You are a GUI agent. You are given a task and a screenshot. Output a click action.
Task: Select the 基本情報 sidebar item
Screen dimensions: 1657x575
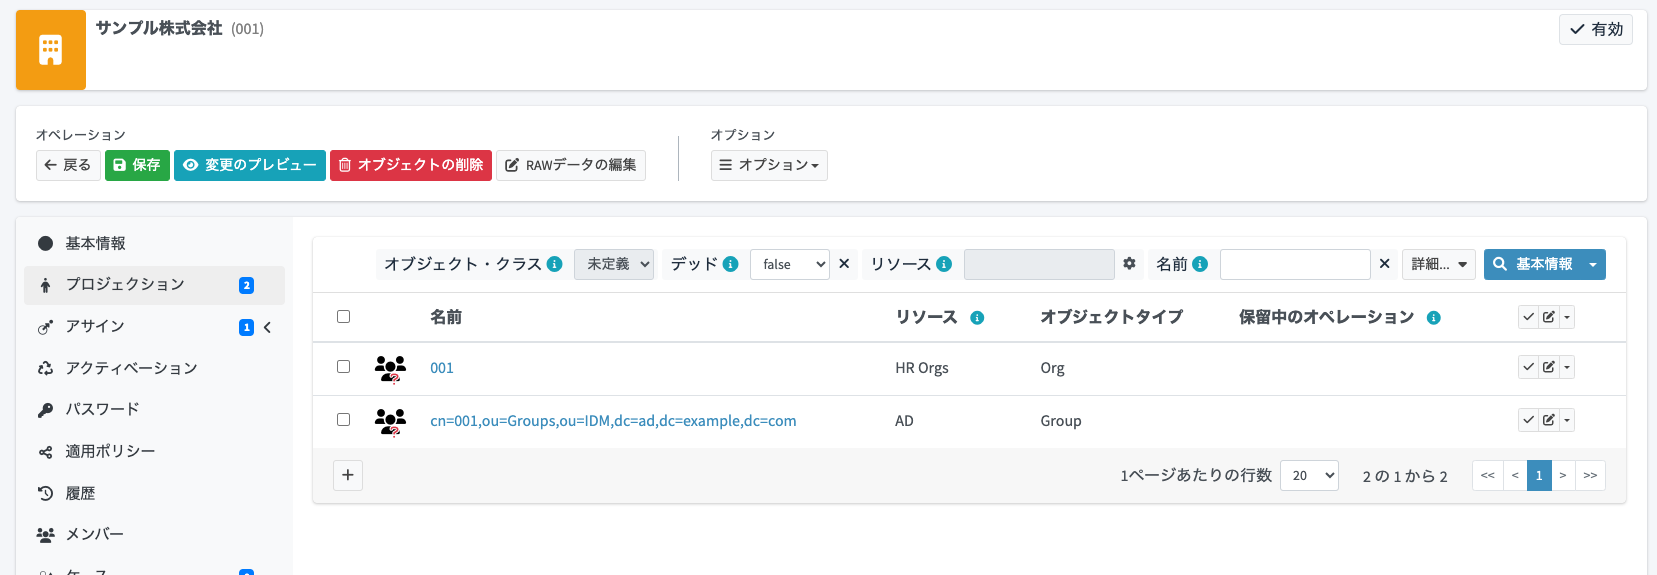click(154, 243)
